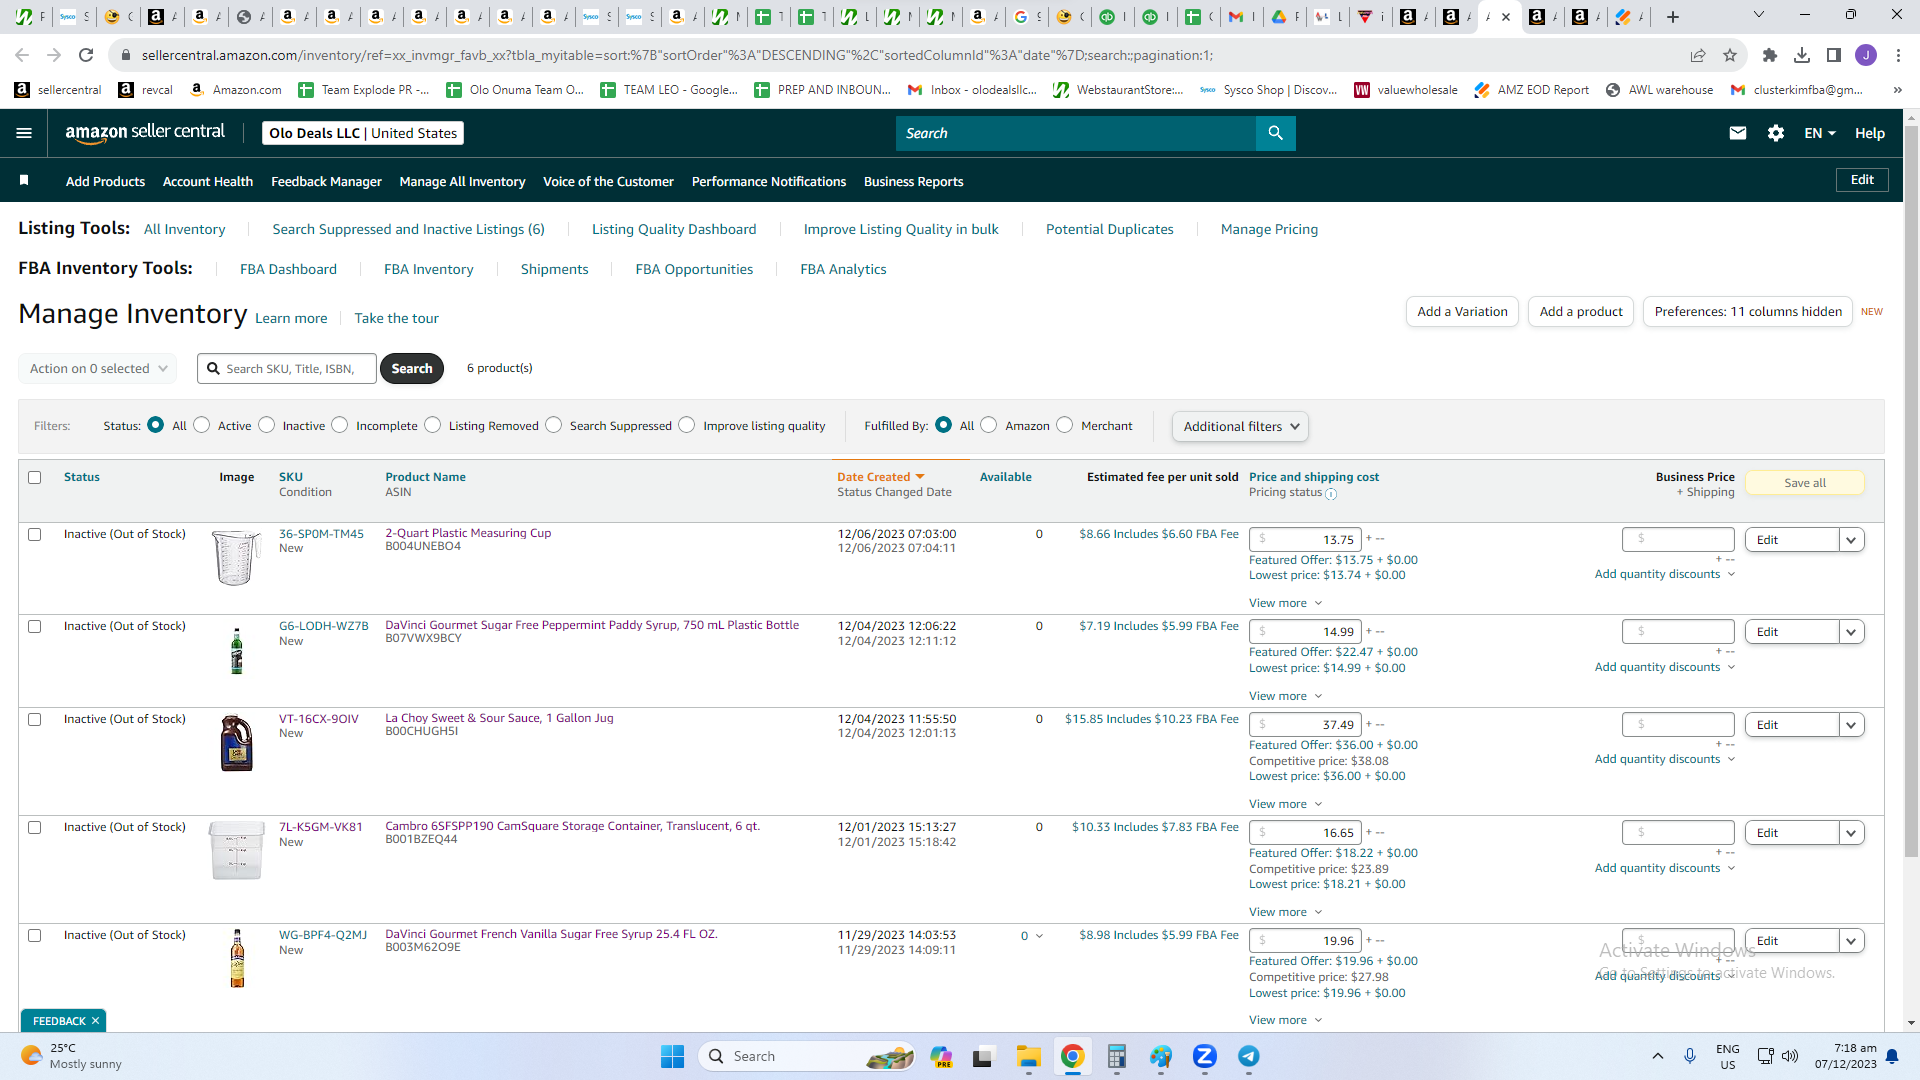Open the browser side panel icon

1834,55
